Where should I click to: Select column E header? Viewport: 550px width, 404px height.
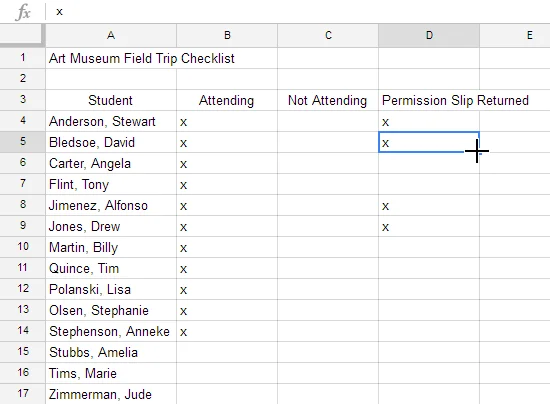515,35
